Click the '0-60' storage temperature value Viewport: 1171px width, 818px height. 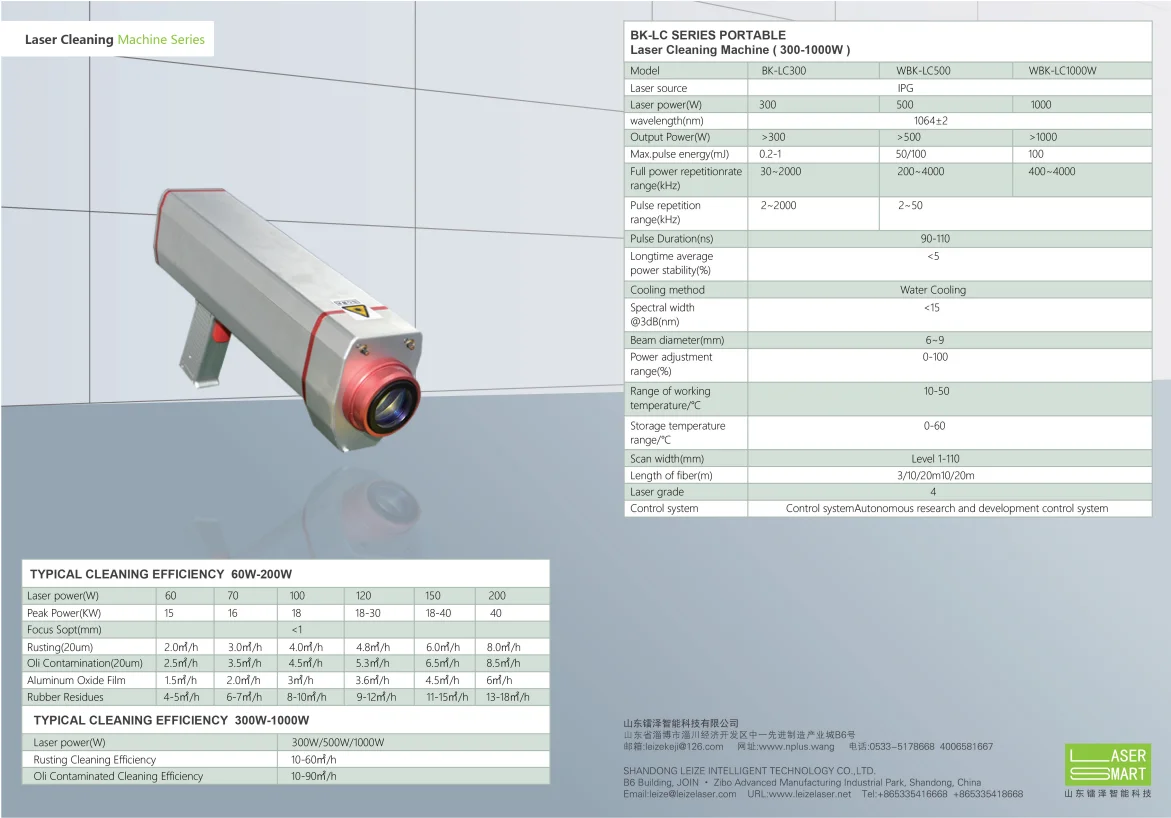tap(934, 426)
